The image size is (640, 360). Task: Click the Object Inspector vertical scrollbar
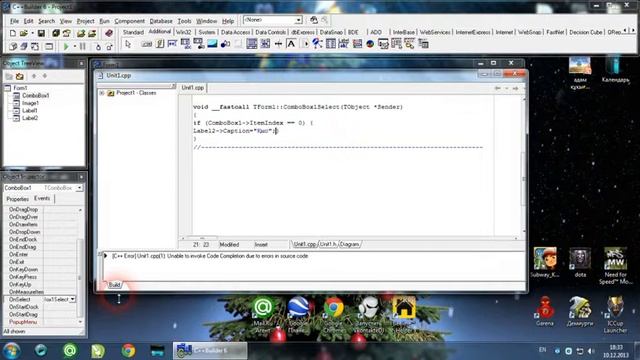tap(80, 265)
